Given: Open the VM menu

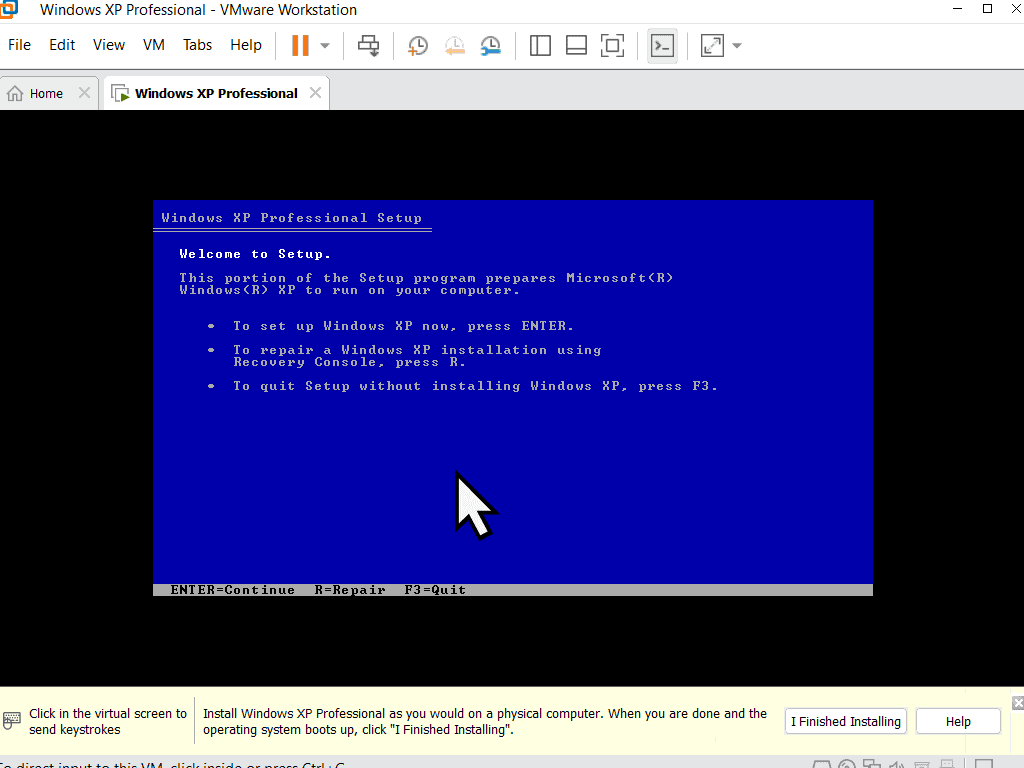Looking at the screenshot, I should pos(153,45).
